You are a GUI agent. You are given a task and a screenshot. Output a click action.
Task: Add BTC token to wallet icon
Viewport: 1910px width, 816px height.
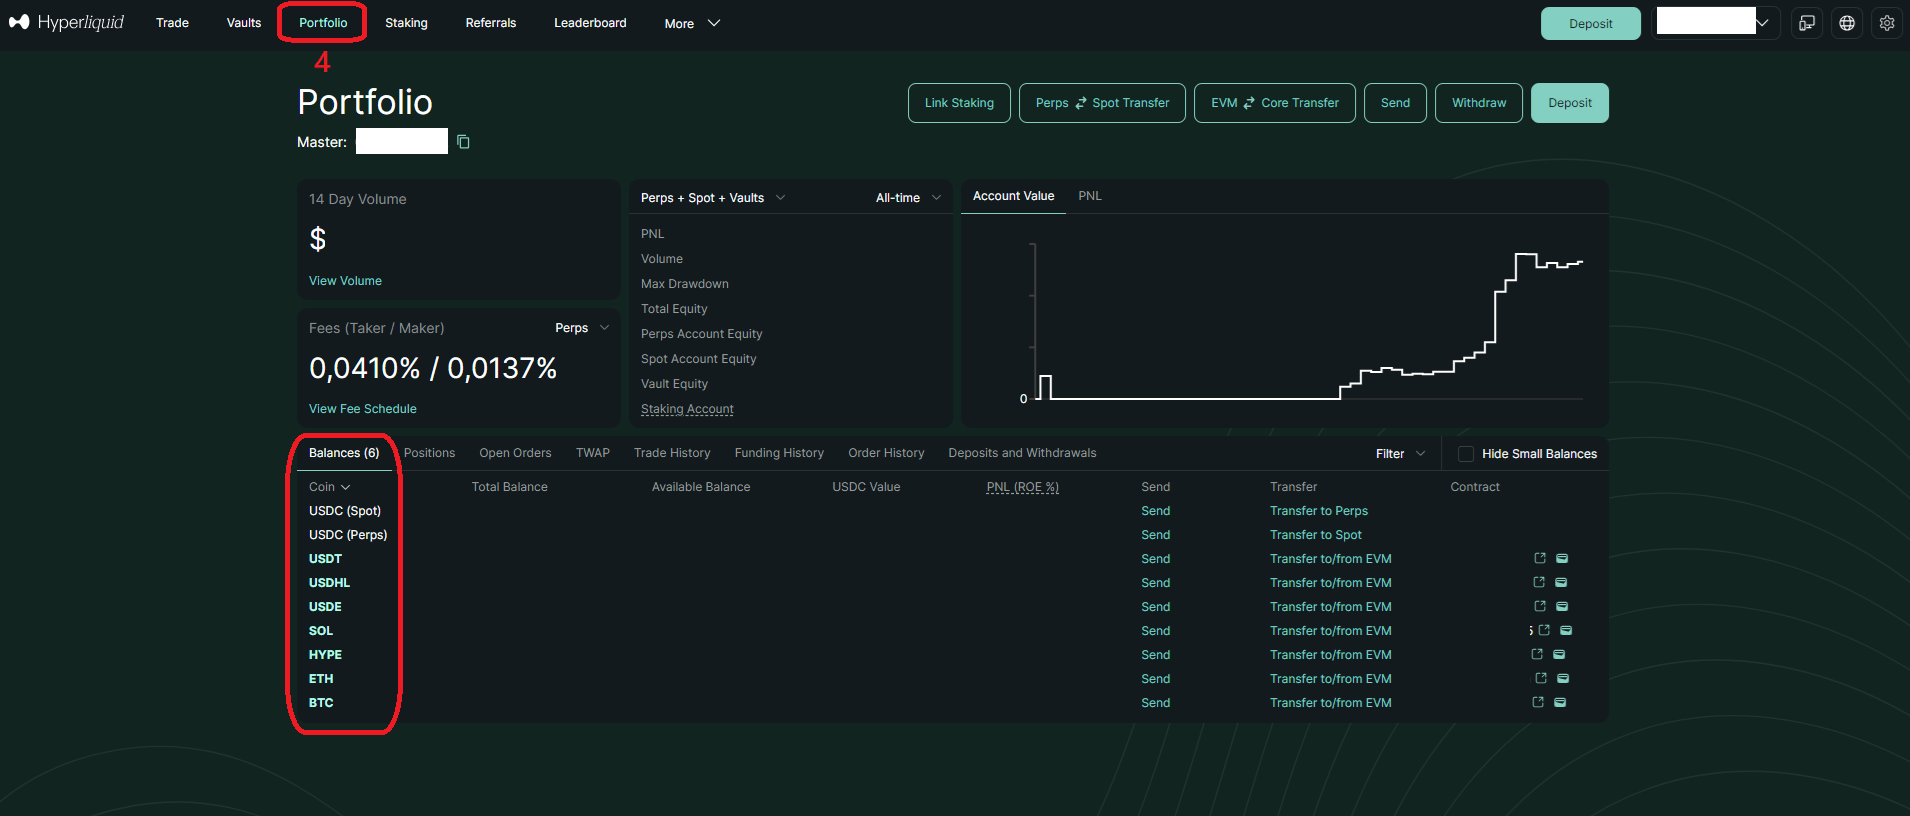(x=1560, y=702)
